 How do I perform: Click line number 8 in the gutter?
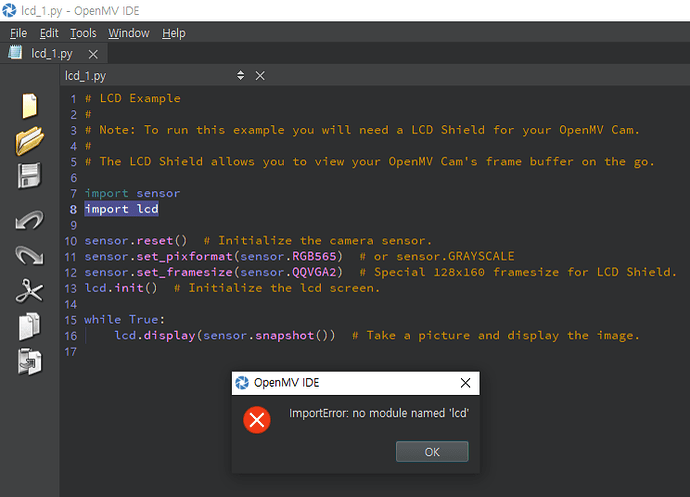pos(73,210)
